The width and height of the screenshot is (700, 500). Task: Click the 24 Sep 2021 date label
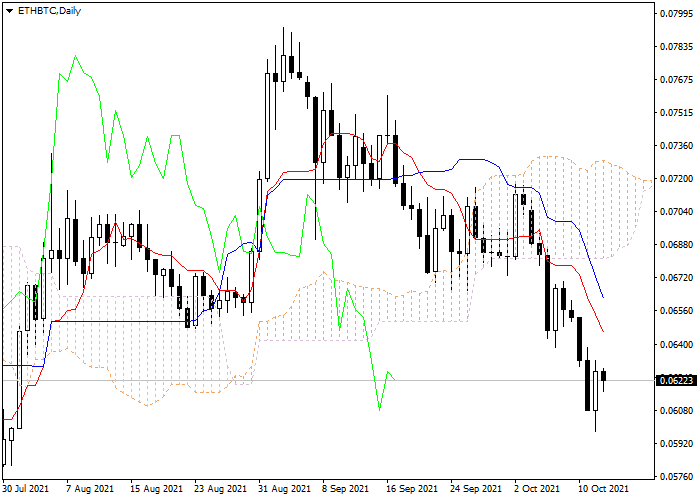(x=476, y=488)
